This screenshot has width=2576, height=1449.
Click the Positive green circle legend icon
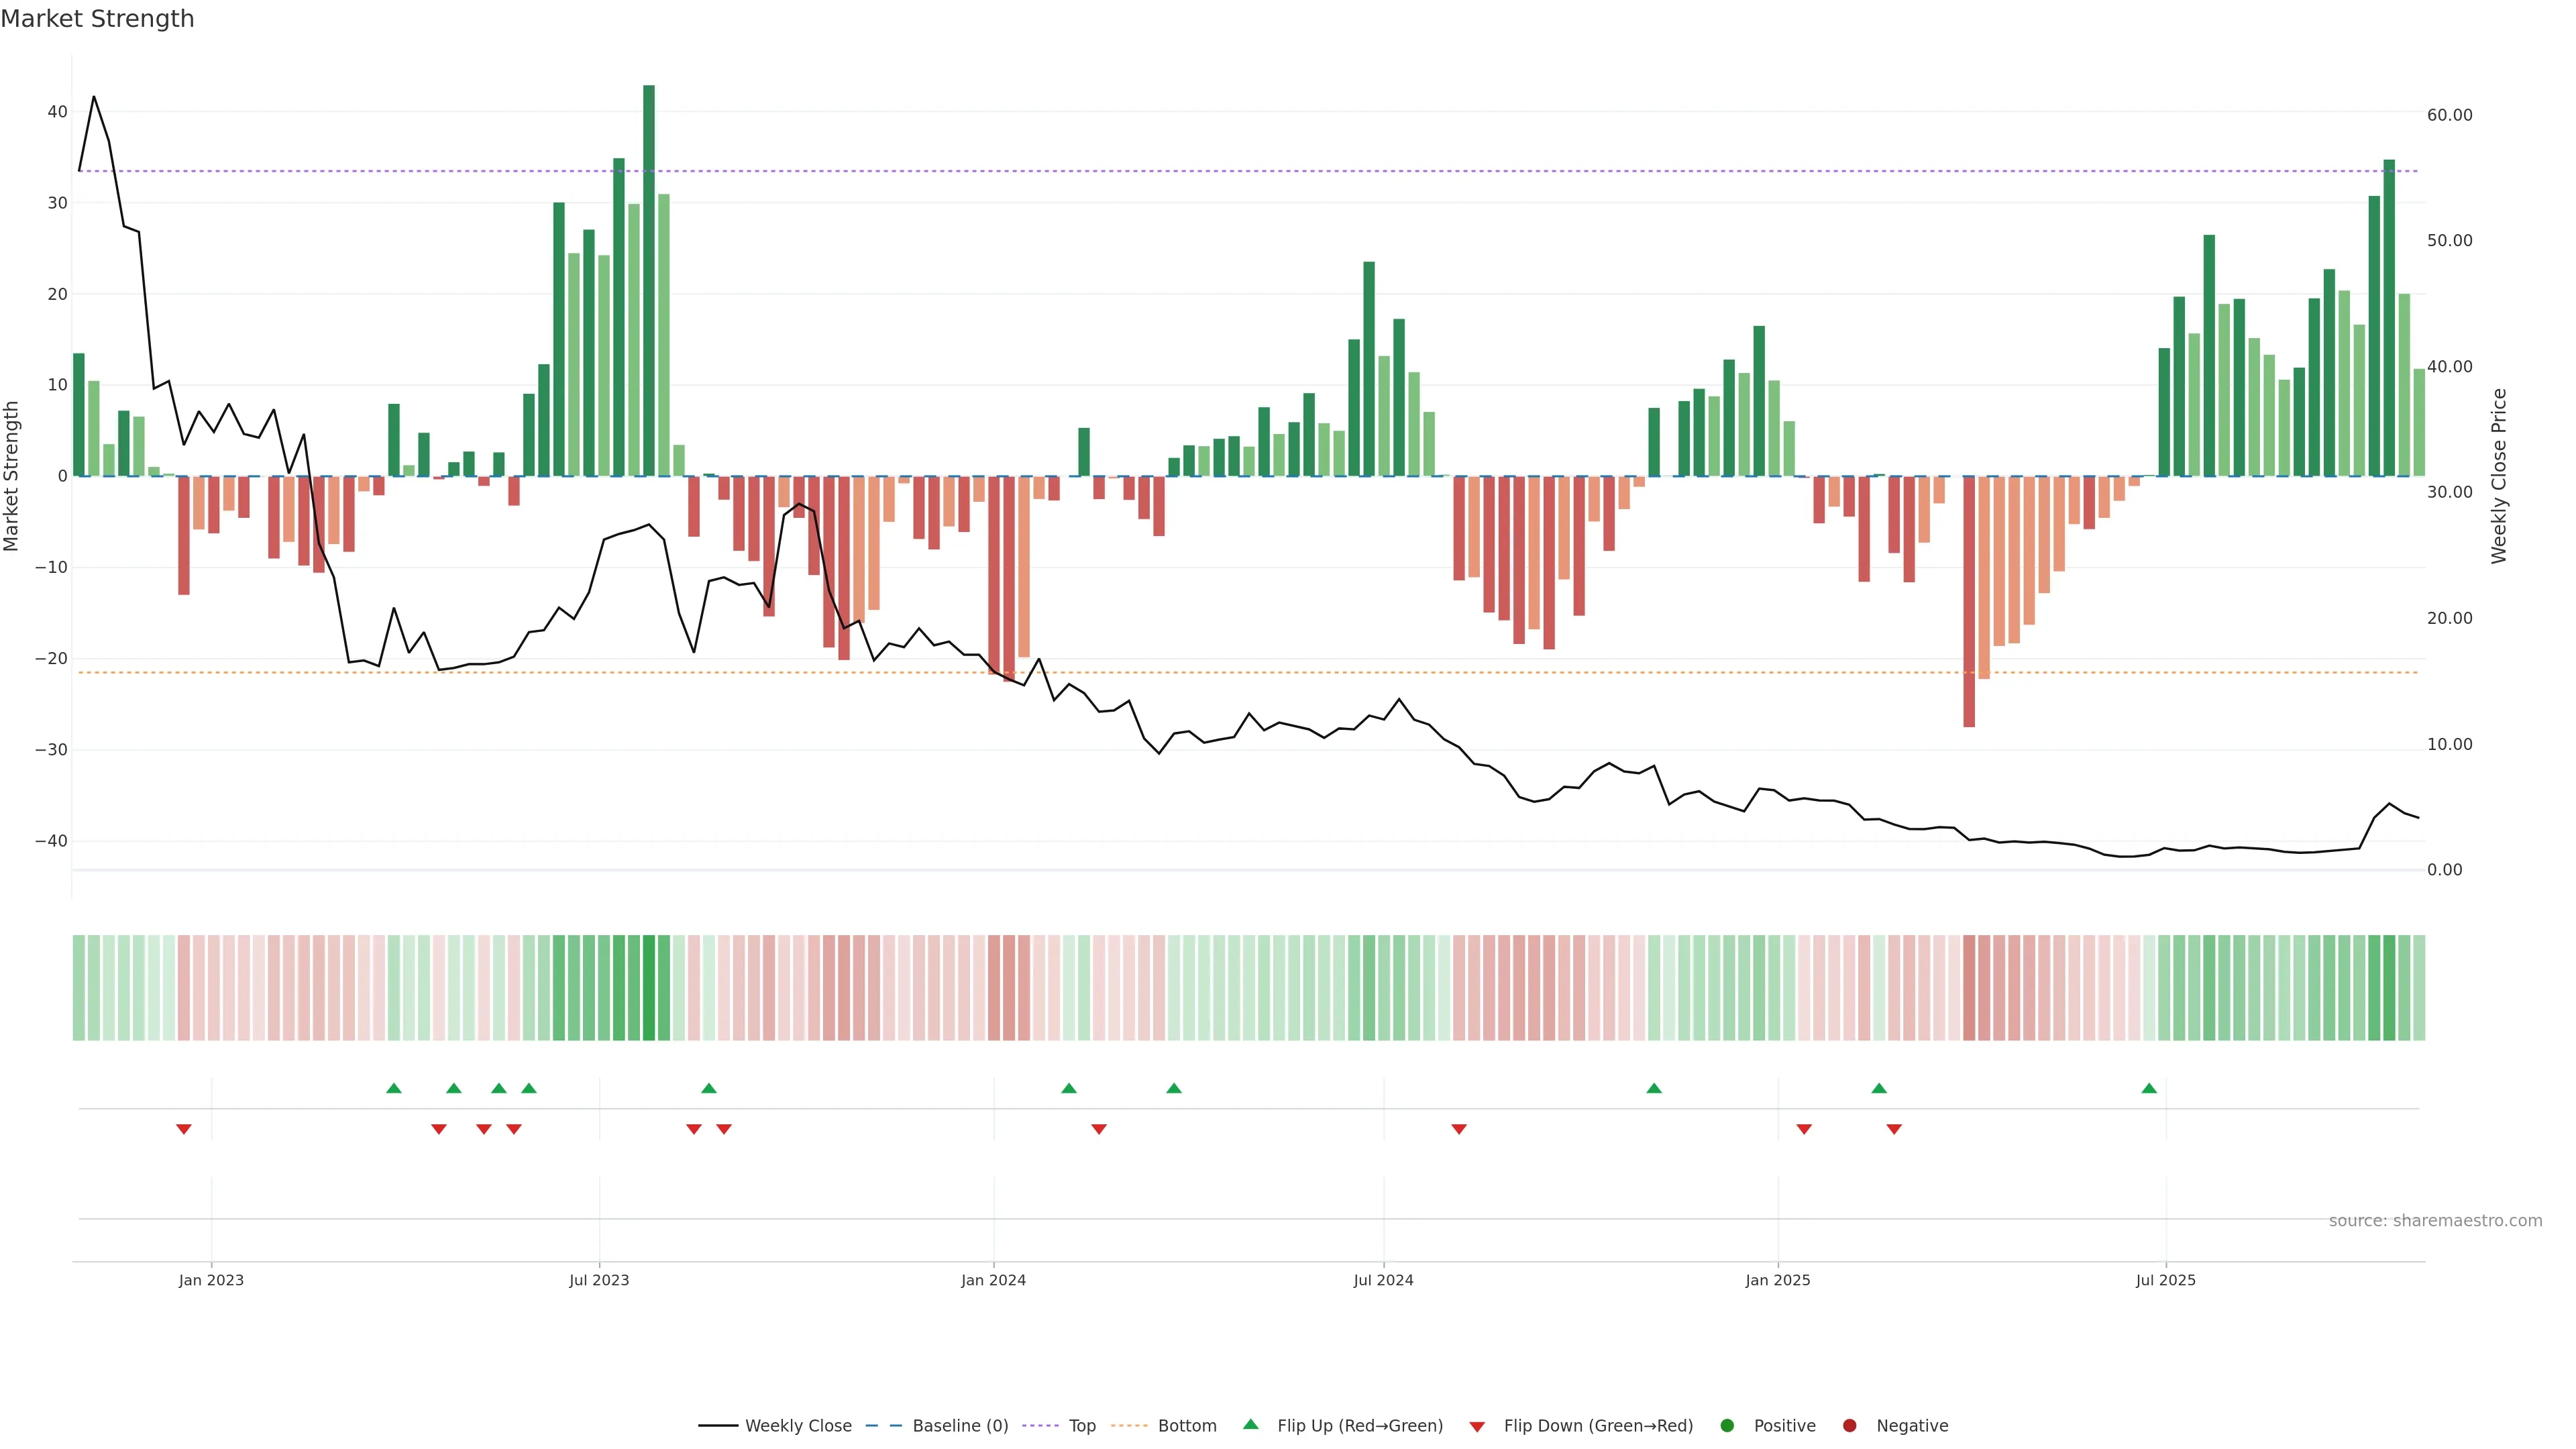(1727, 1426)
